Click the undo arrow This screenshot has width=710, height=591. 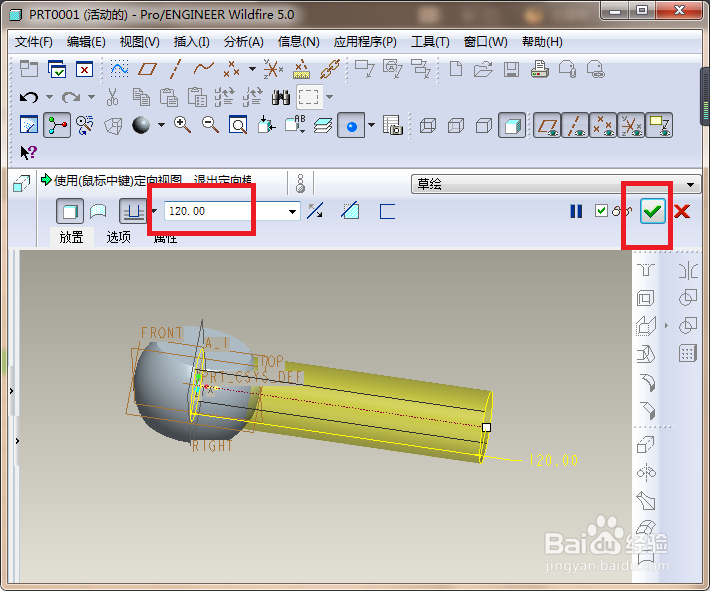tap(29, 97)
